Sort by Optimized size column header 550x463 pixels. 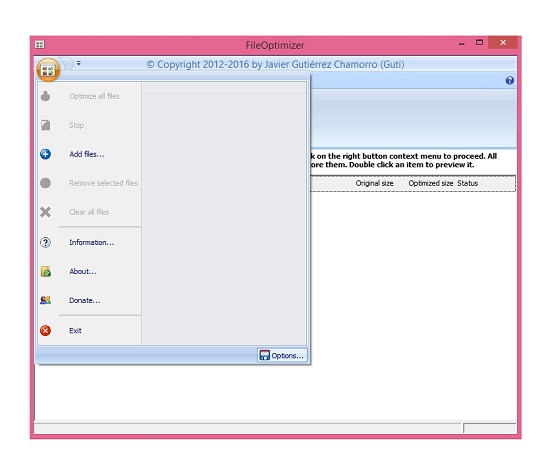click(431, 183)
